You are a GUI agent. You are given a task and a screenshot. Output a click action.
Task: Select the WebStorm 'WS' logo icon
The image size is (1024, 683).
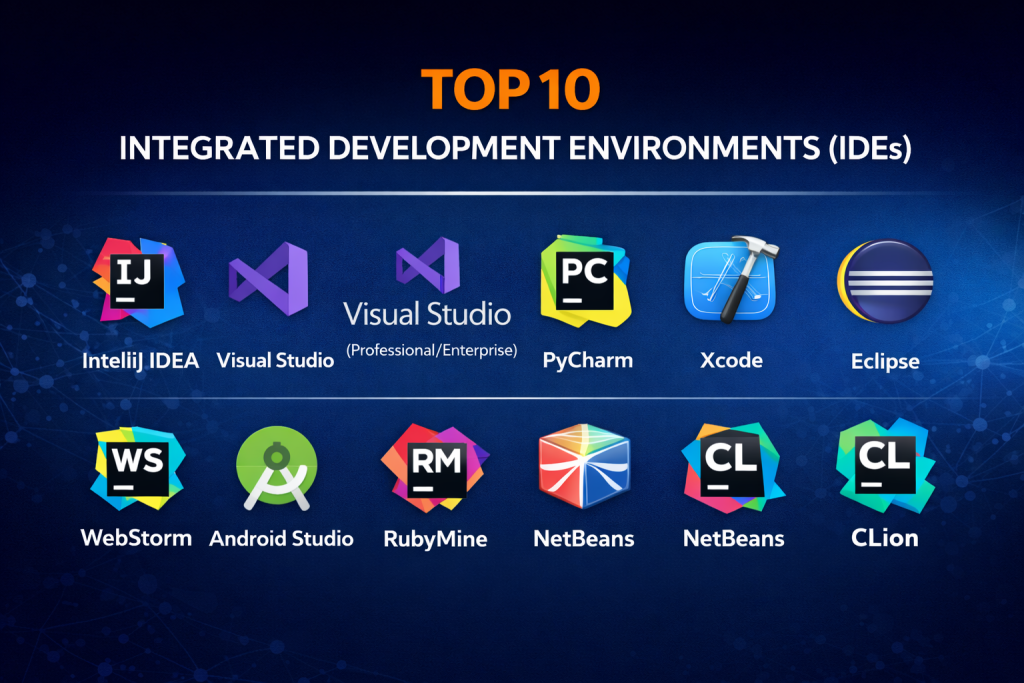(x=136, y=467)
